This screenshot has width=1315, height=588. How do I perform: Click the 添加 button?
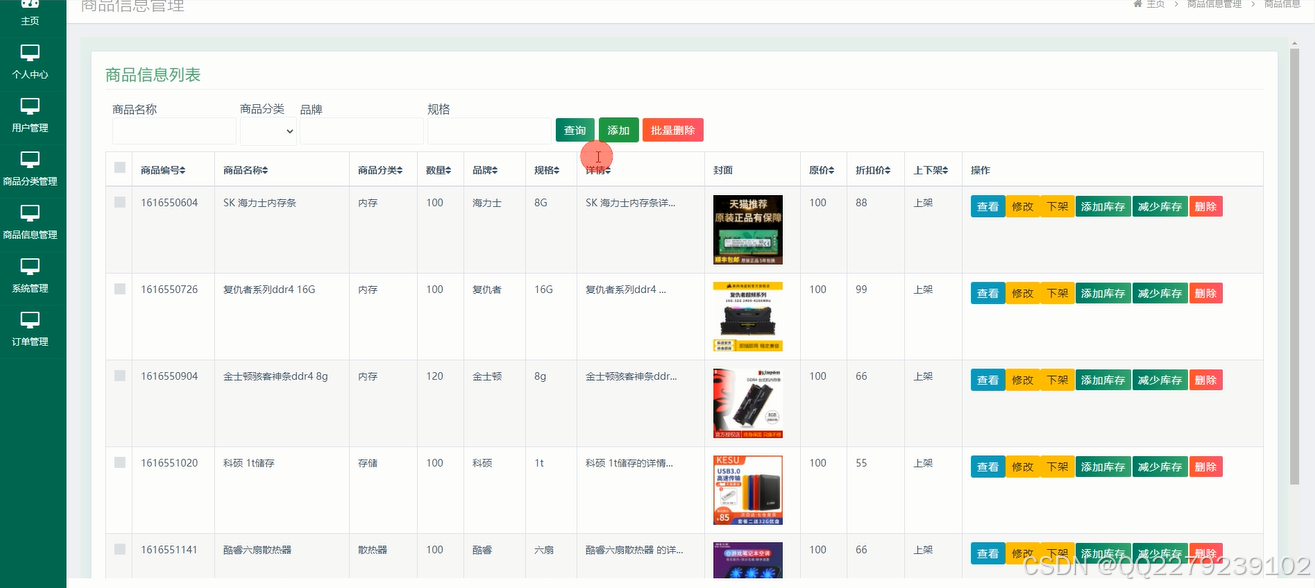point(619,130)
